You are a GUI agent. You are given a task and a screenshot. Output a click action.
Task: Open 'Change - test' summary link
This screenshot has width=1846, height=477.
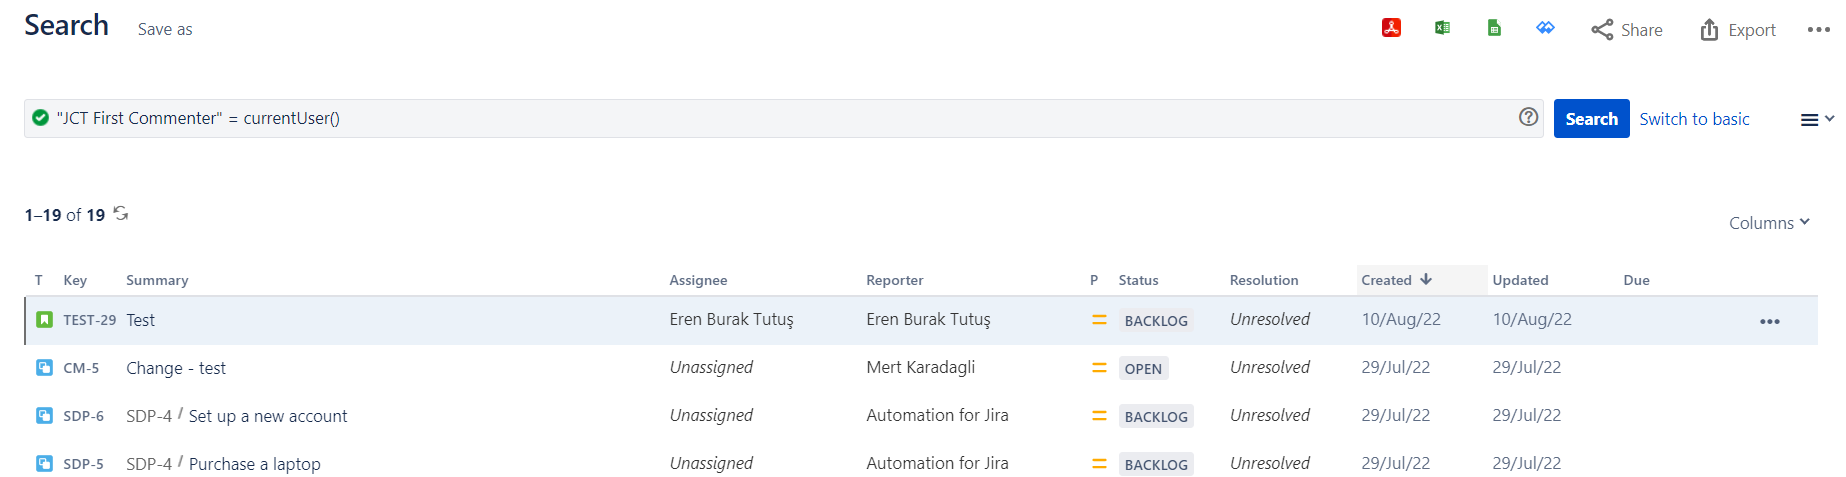(176, 368)
